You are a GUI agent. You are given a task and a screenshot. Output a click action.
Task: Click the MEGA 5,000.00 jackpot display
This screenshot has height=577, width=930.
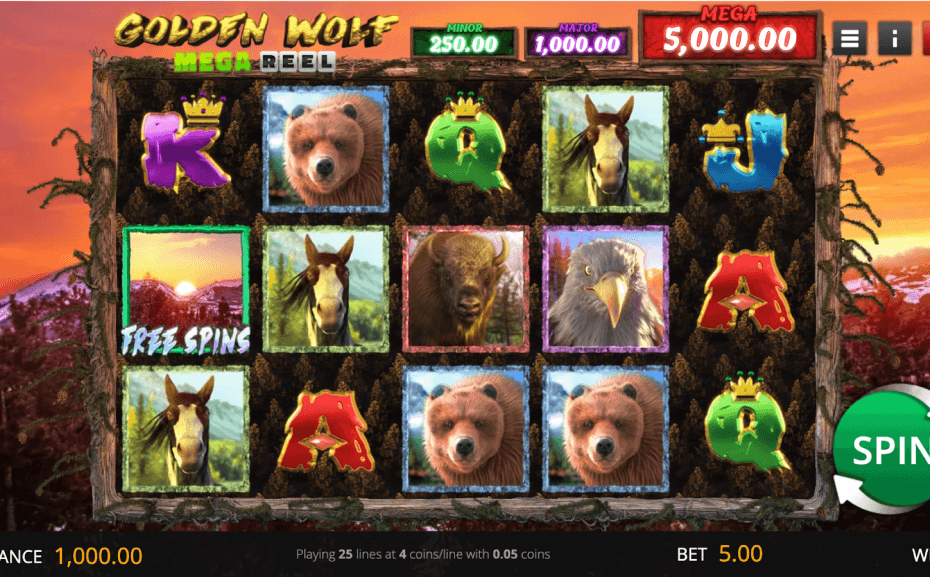click(x=730, y=36)
